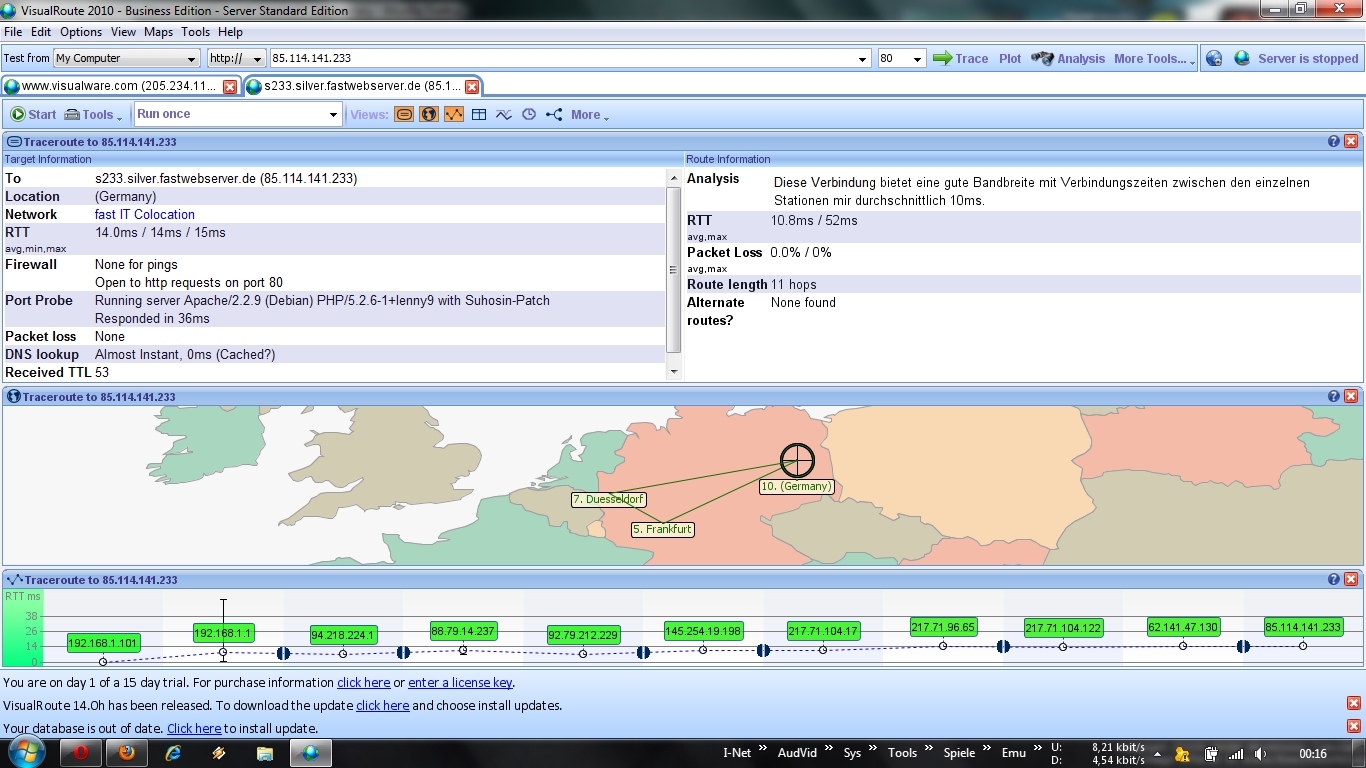Toggle the Map globe view icon
1366x768 pixels.
[x=429, y=115]
